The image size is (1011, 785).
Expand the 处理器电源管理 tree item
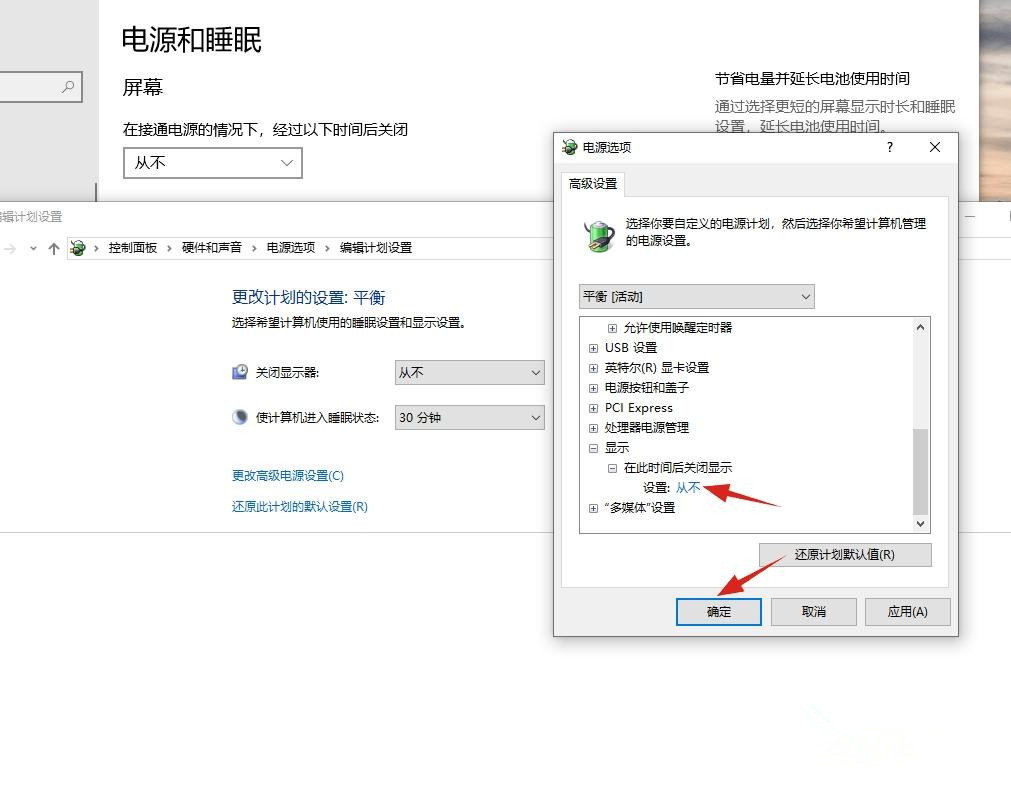tap(593, 427)
